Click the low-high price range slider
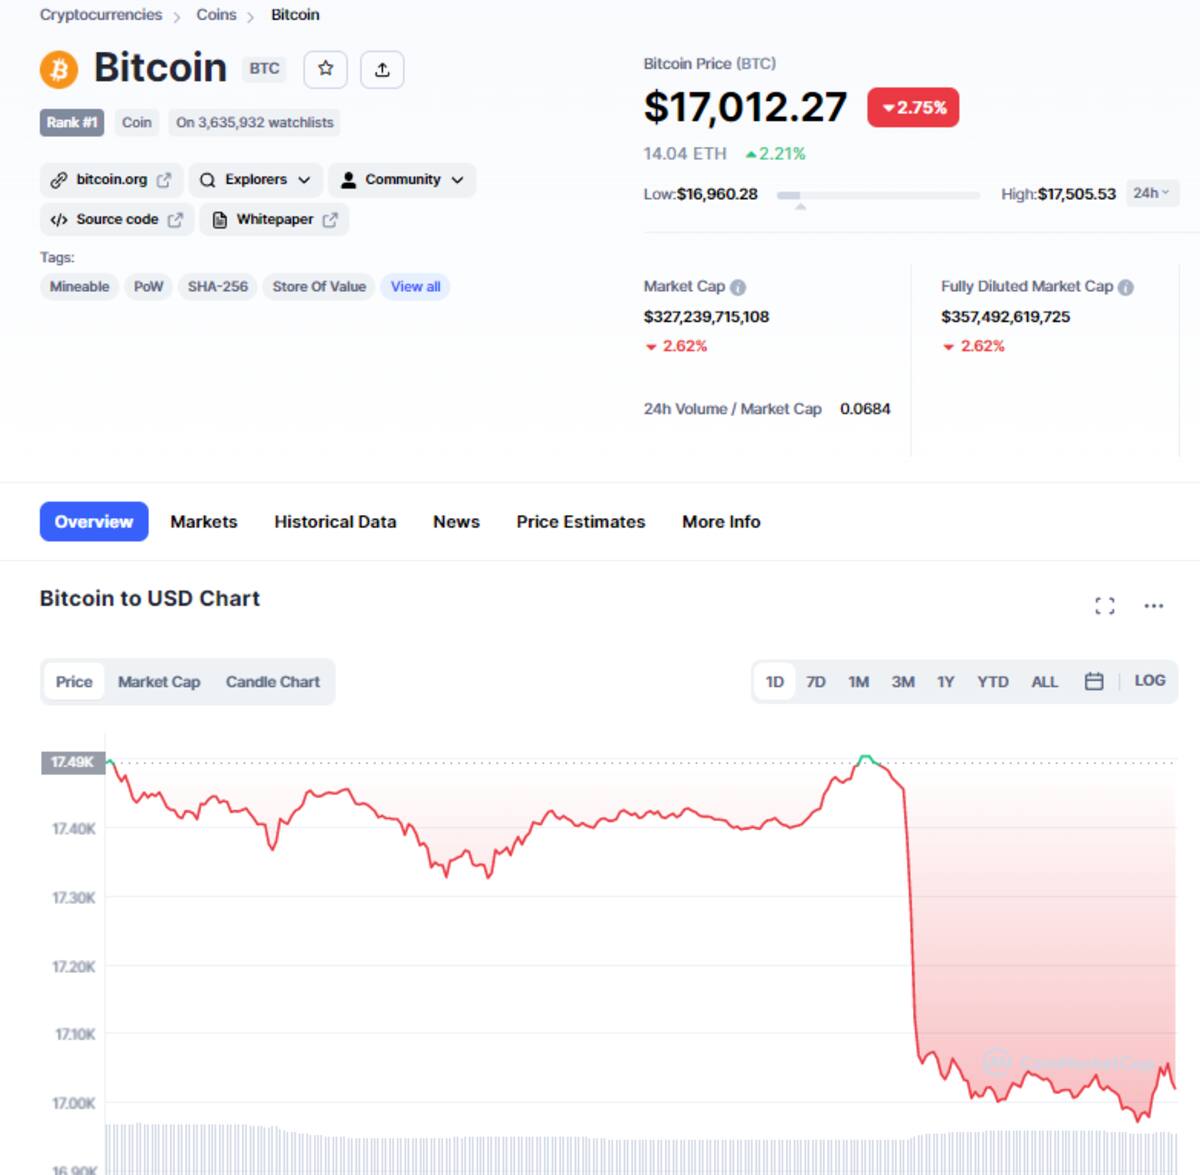Viewport: 1200px width, 1175px height. [878, 196]
